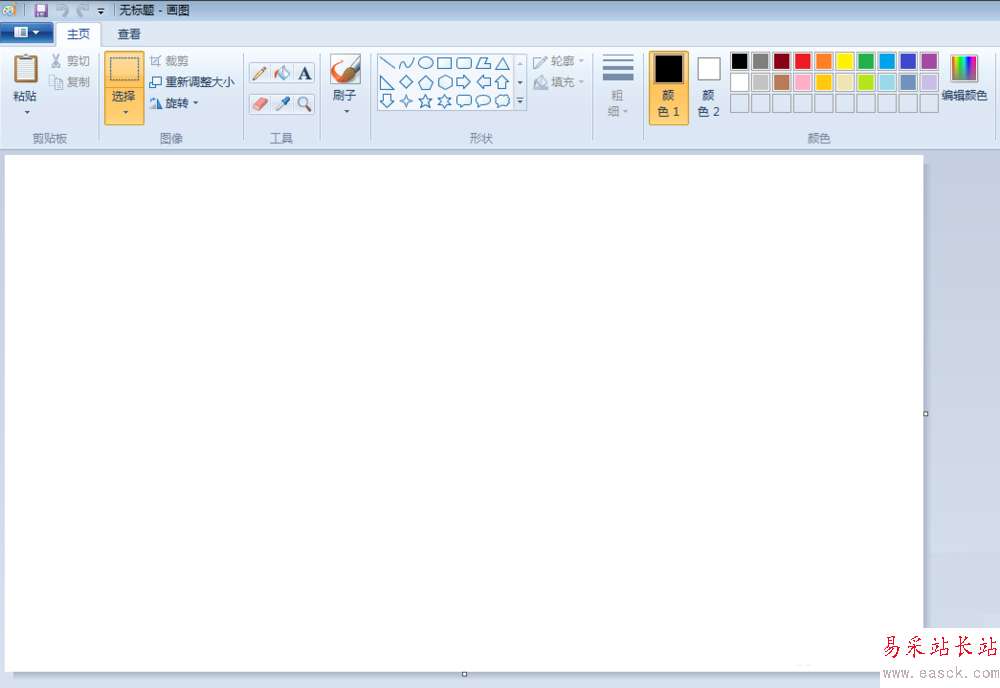Pick the rectangle shape
Screen dimensions: 1000x688
pos(445,63)
